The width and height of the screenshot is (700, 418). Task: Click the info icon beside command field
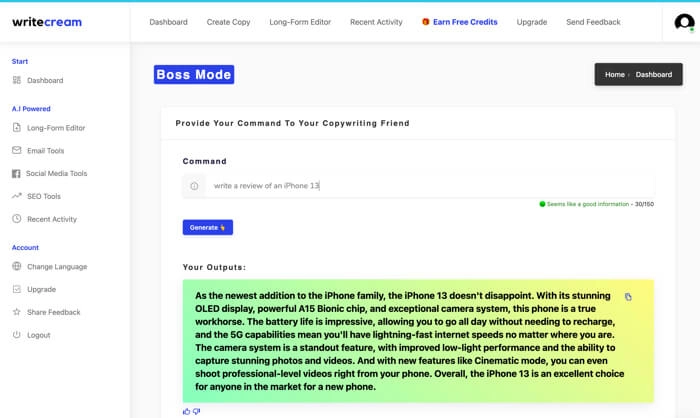pos(194,186)
